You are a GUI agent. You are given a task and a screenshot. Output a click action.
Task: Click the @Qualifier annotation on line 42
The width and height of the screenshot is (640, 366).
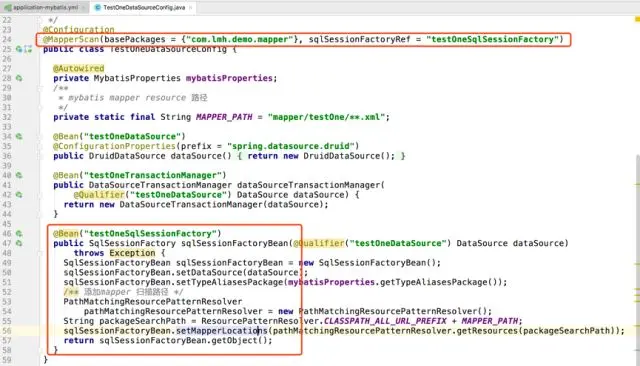99,195
